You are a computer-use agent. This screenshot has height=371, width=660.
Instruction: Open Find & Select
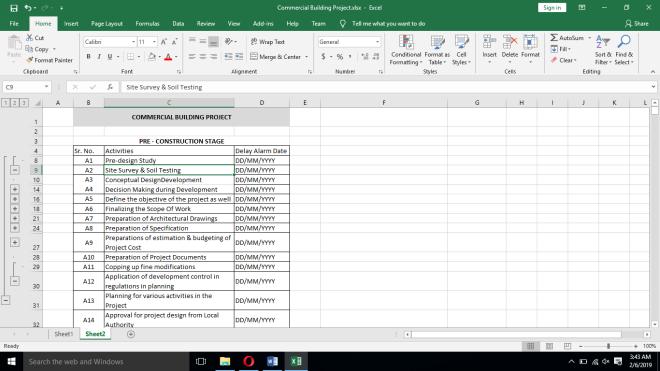pyautogui.click(x=624, y=50)
